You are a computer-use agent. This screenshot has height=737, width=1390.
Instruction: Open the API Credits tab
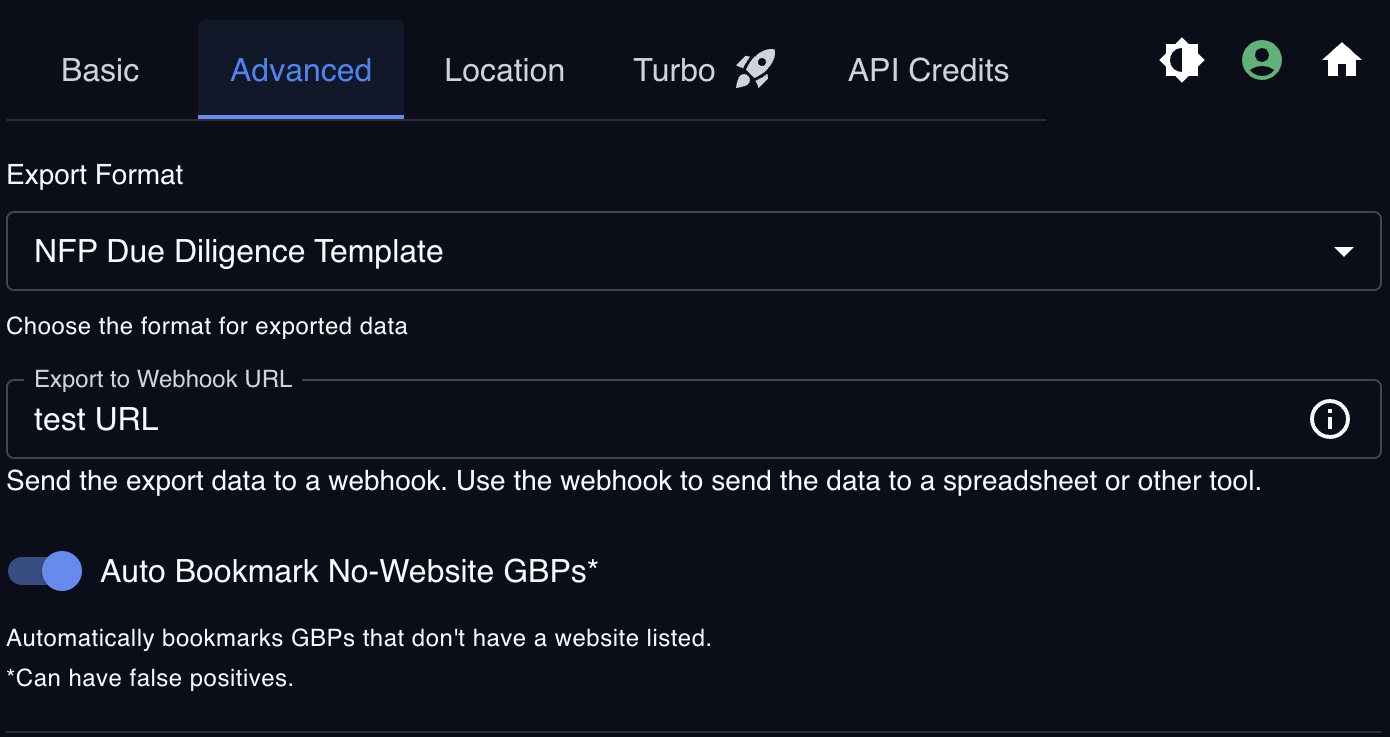pos(928,70)
